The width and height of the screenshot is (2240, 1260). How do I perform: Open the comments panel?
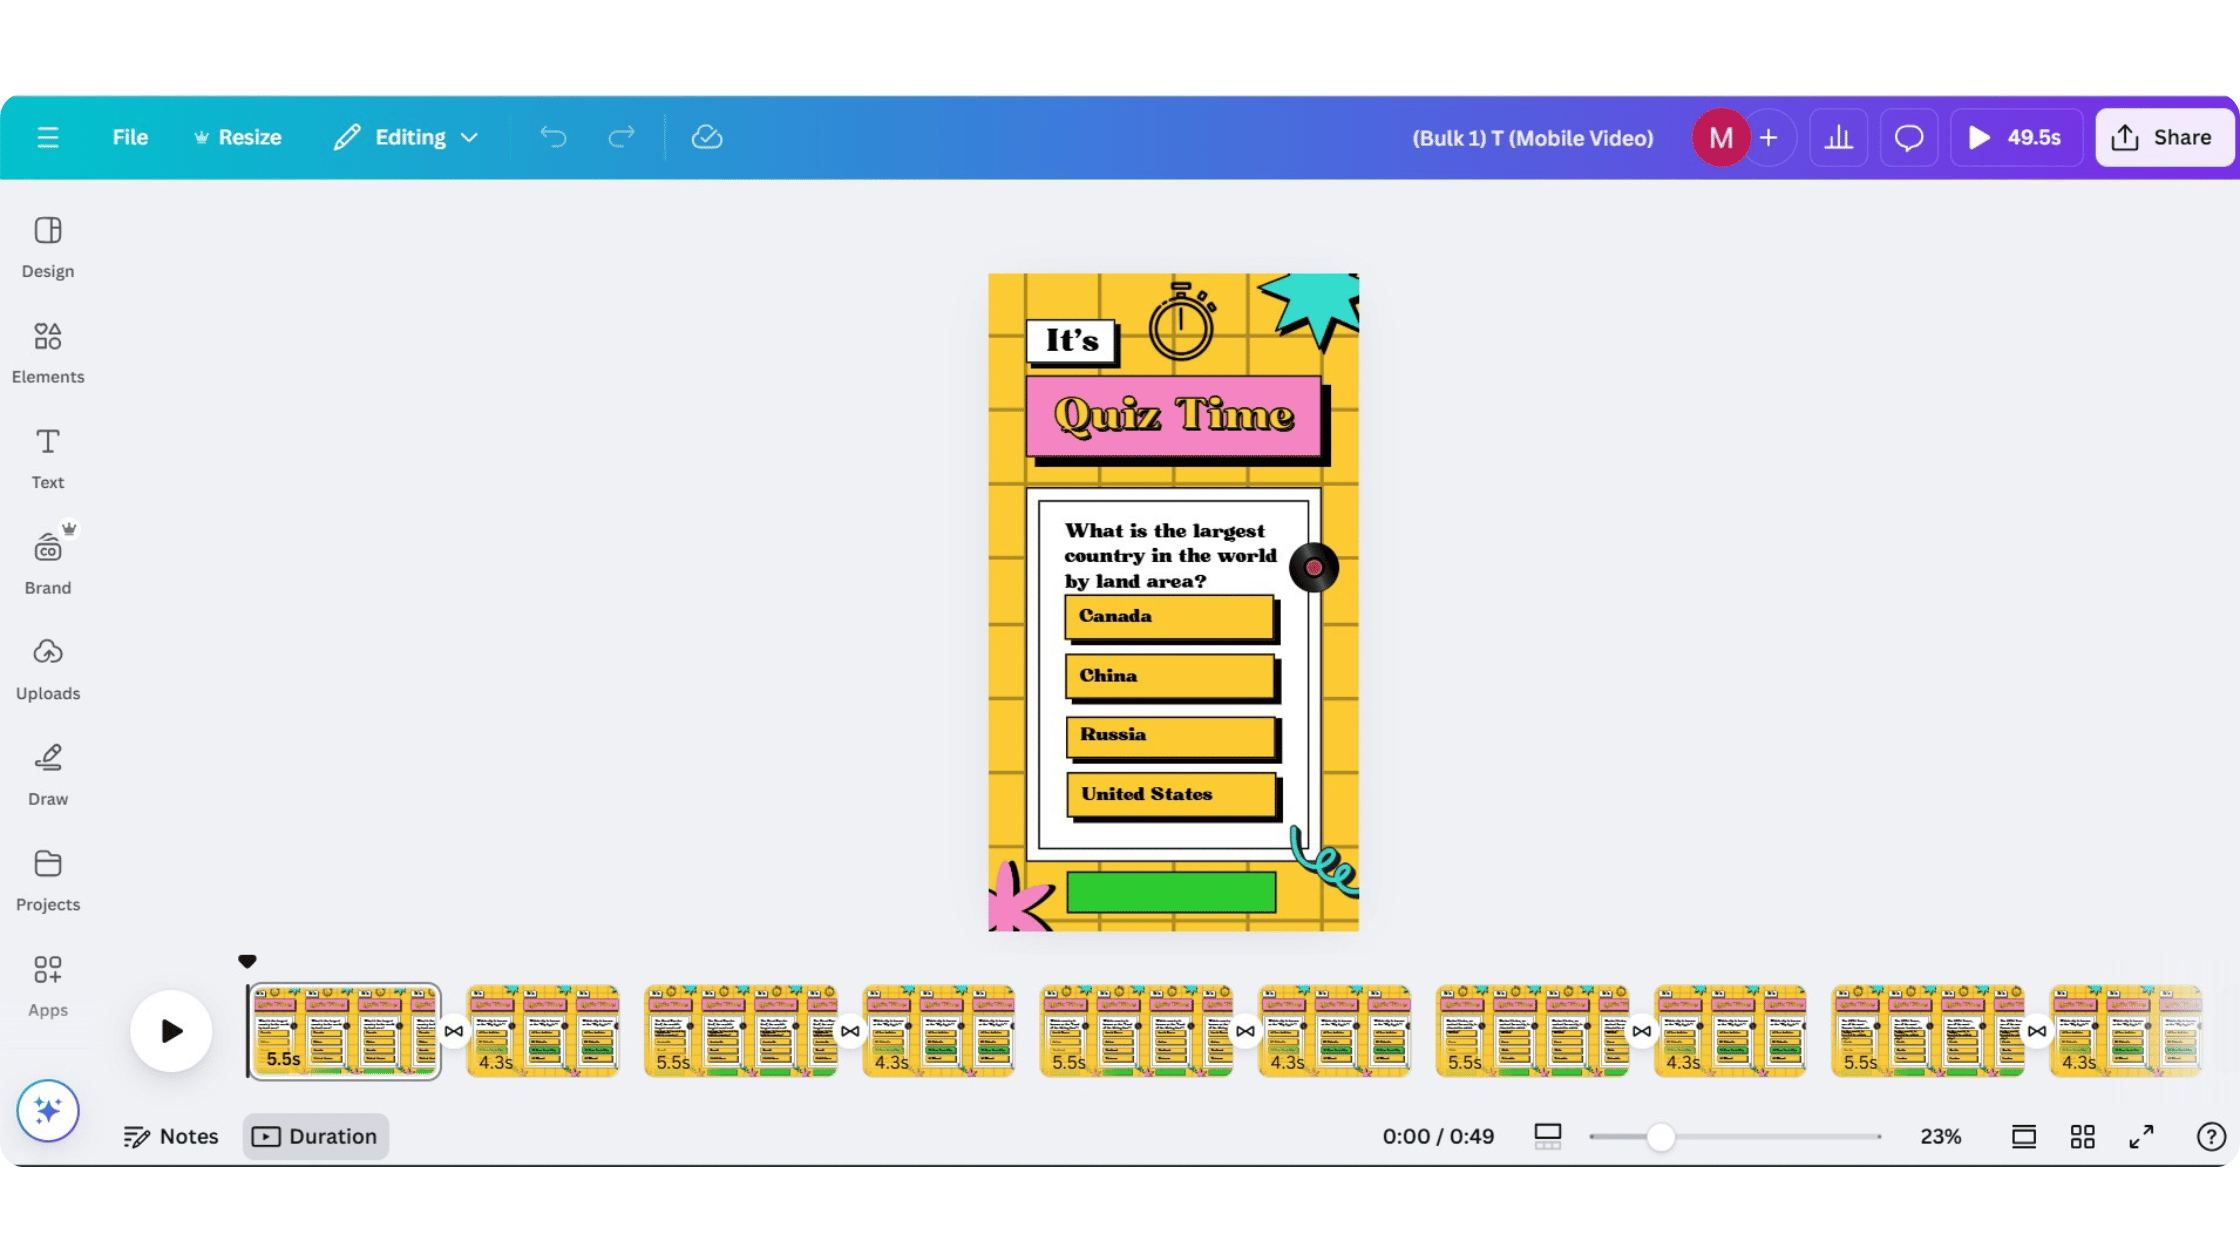tap(1908, 137)
